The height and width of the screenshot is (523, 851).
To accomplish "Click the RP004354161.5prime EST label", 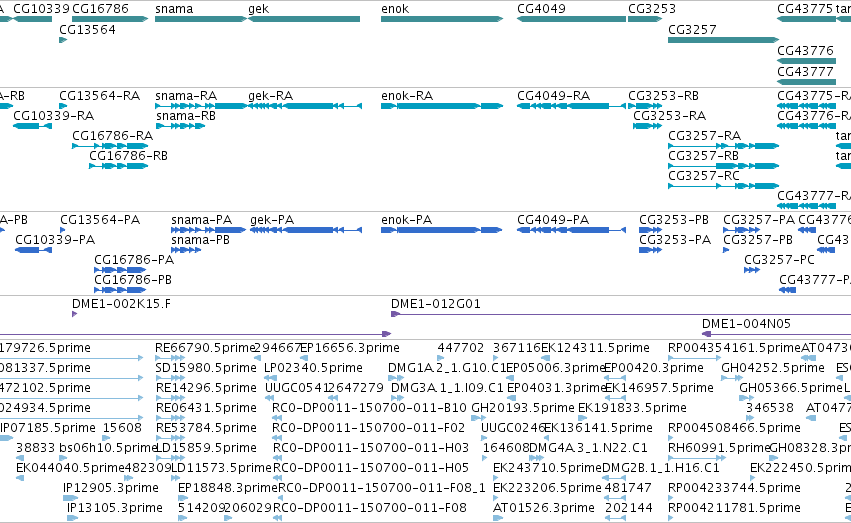I will 735,348.
